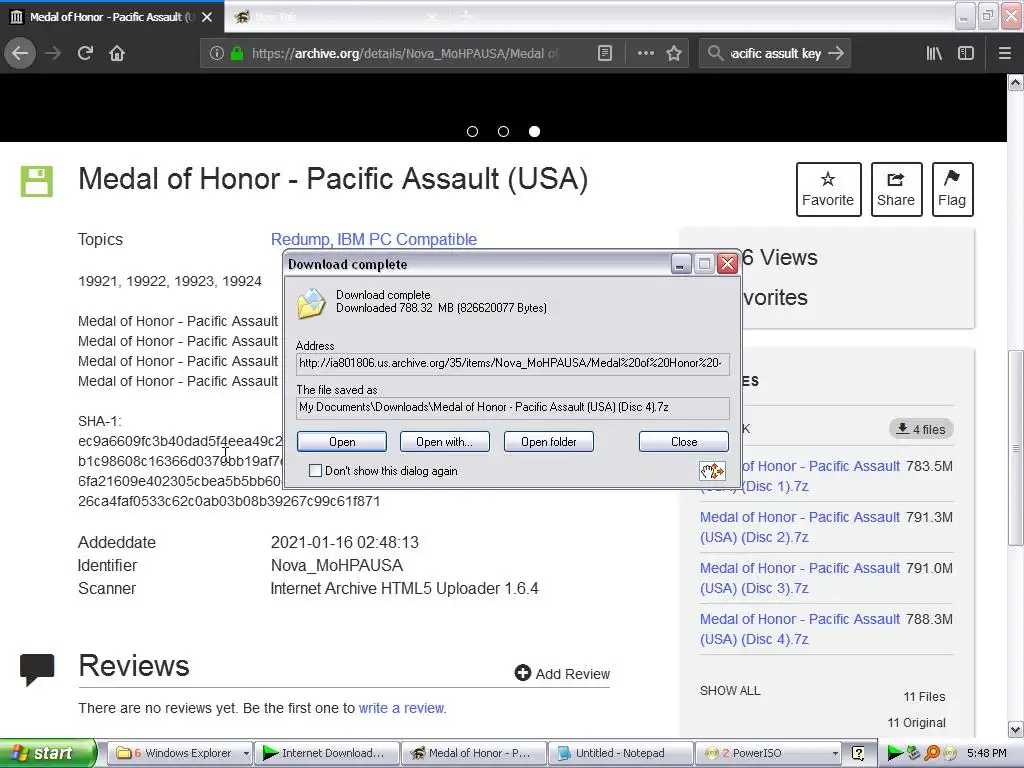Click the SHA-1 hash ending c99c61f871
The image size is (1024, 768).
(229, 502)
